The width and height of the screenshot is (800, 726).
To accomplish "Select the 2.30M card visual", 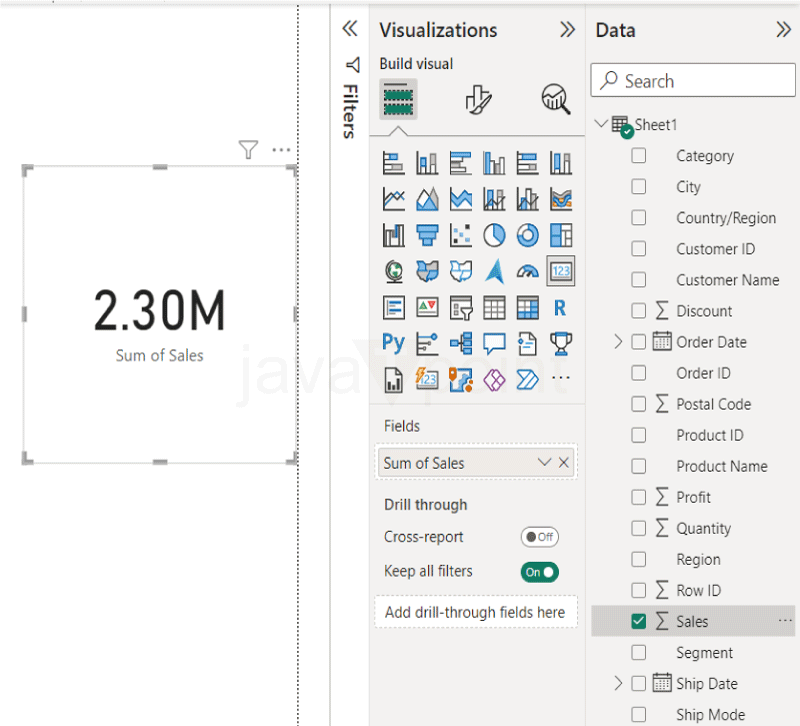I will 160,315.
